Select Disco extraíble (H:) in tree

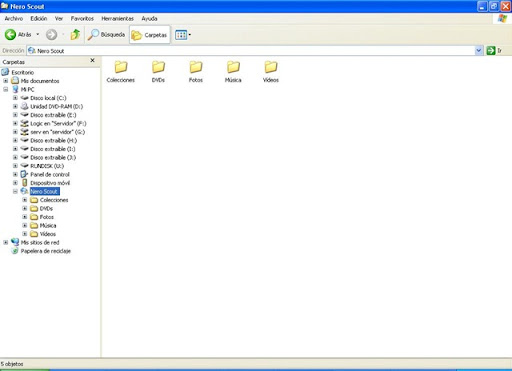tap(53, 141)
